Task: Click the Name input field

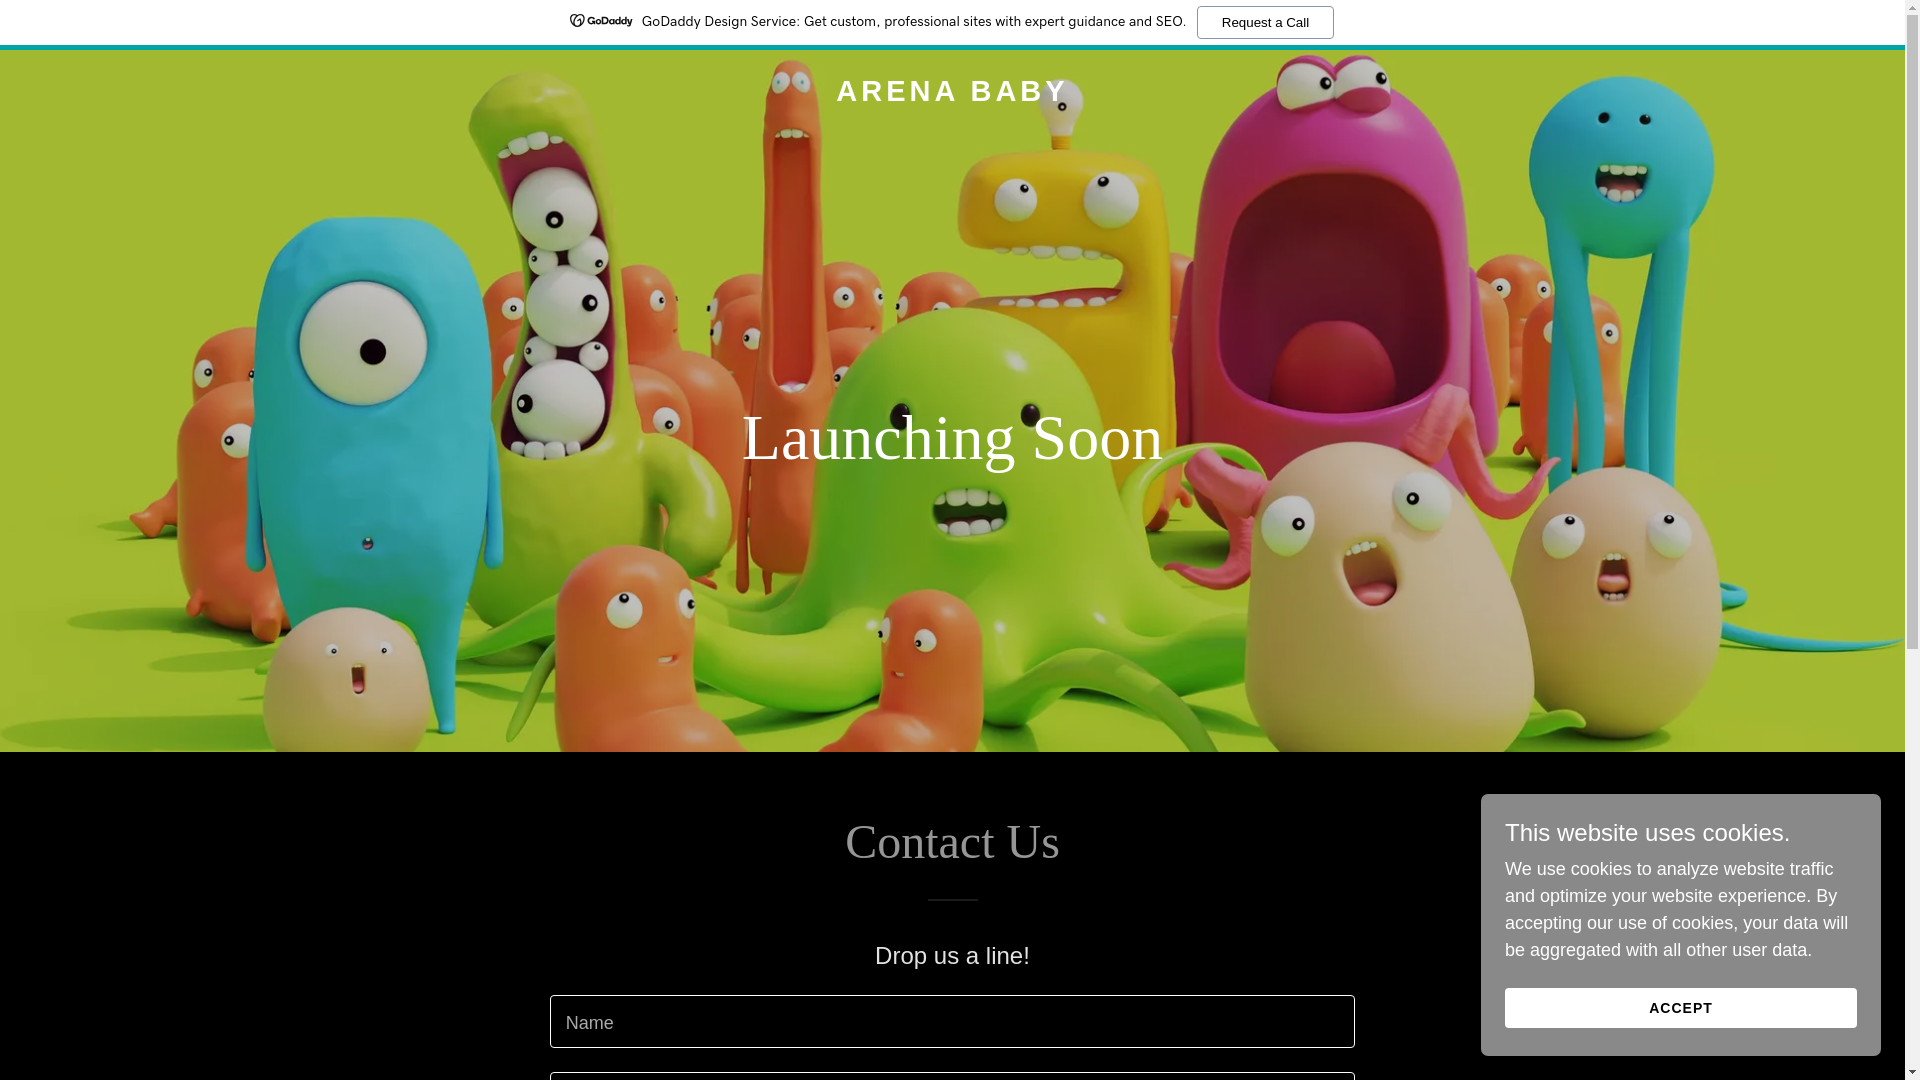Action: pos(952,1021)
